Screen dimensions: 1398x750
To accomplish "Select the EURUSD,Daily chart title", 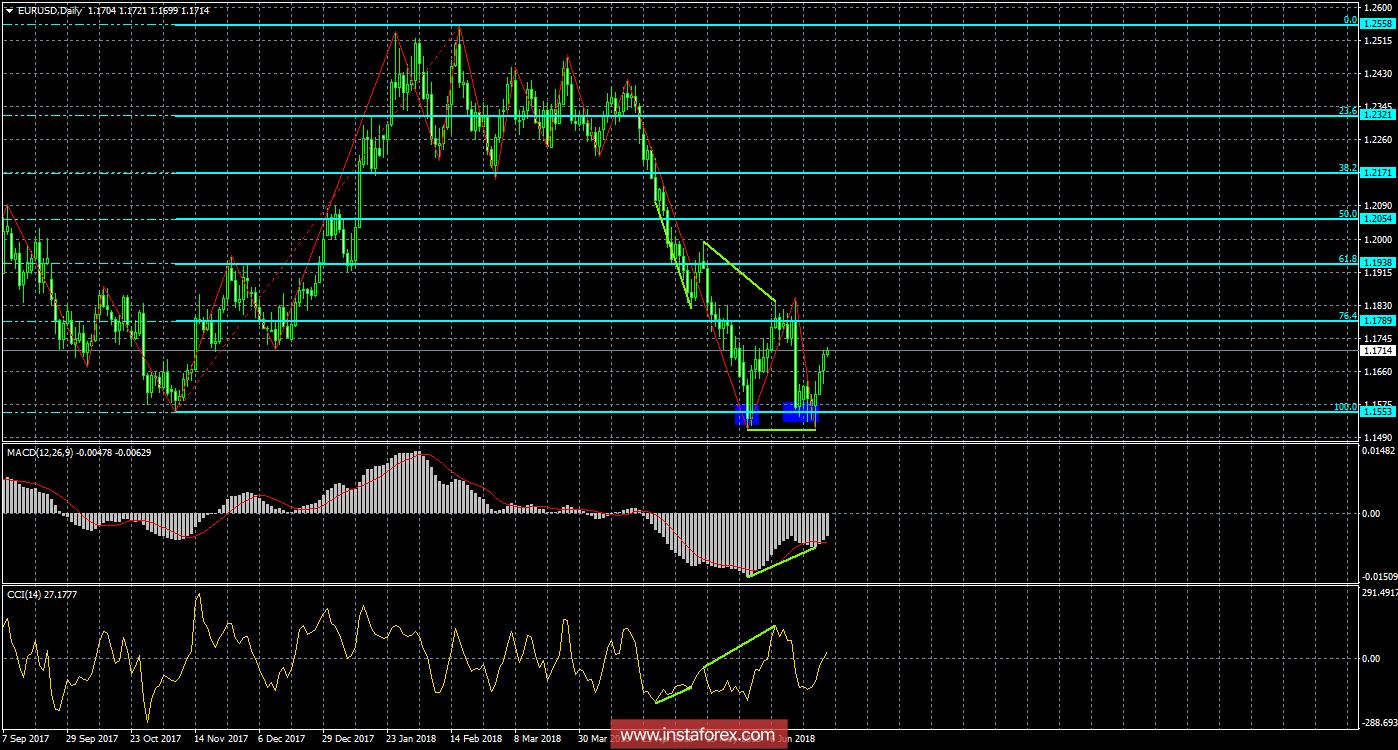I will 49,10.
